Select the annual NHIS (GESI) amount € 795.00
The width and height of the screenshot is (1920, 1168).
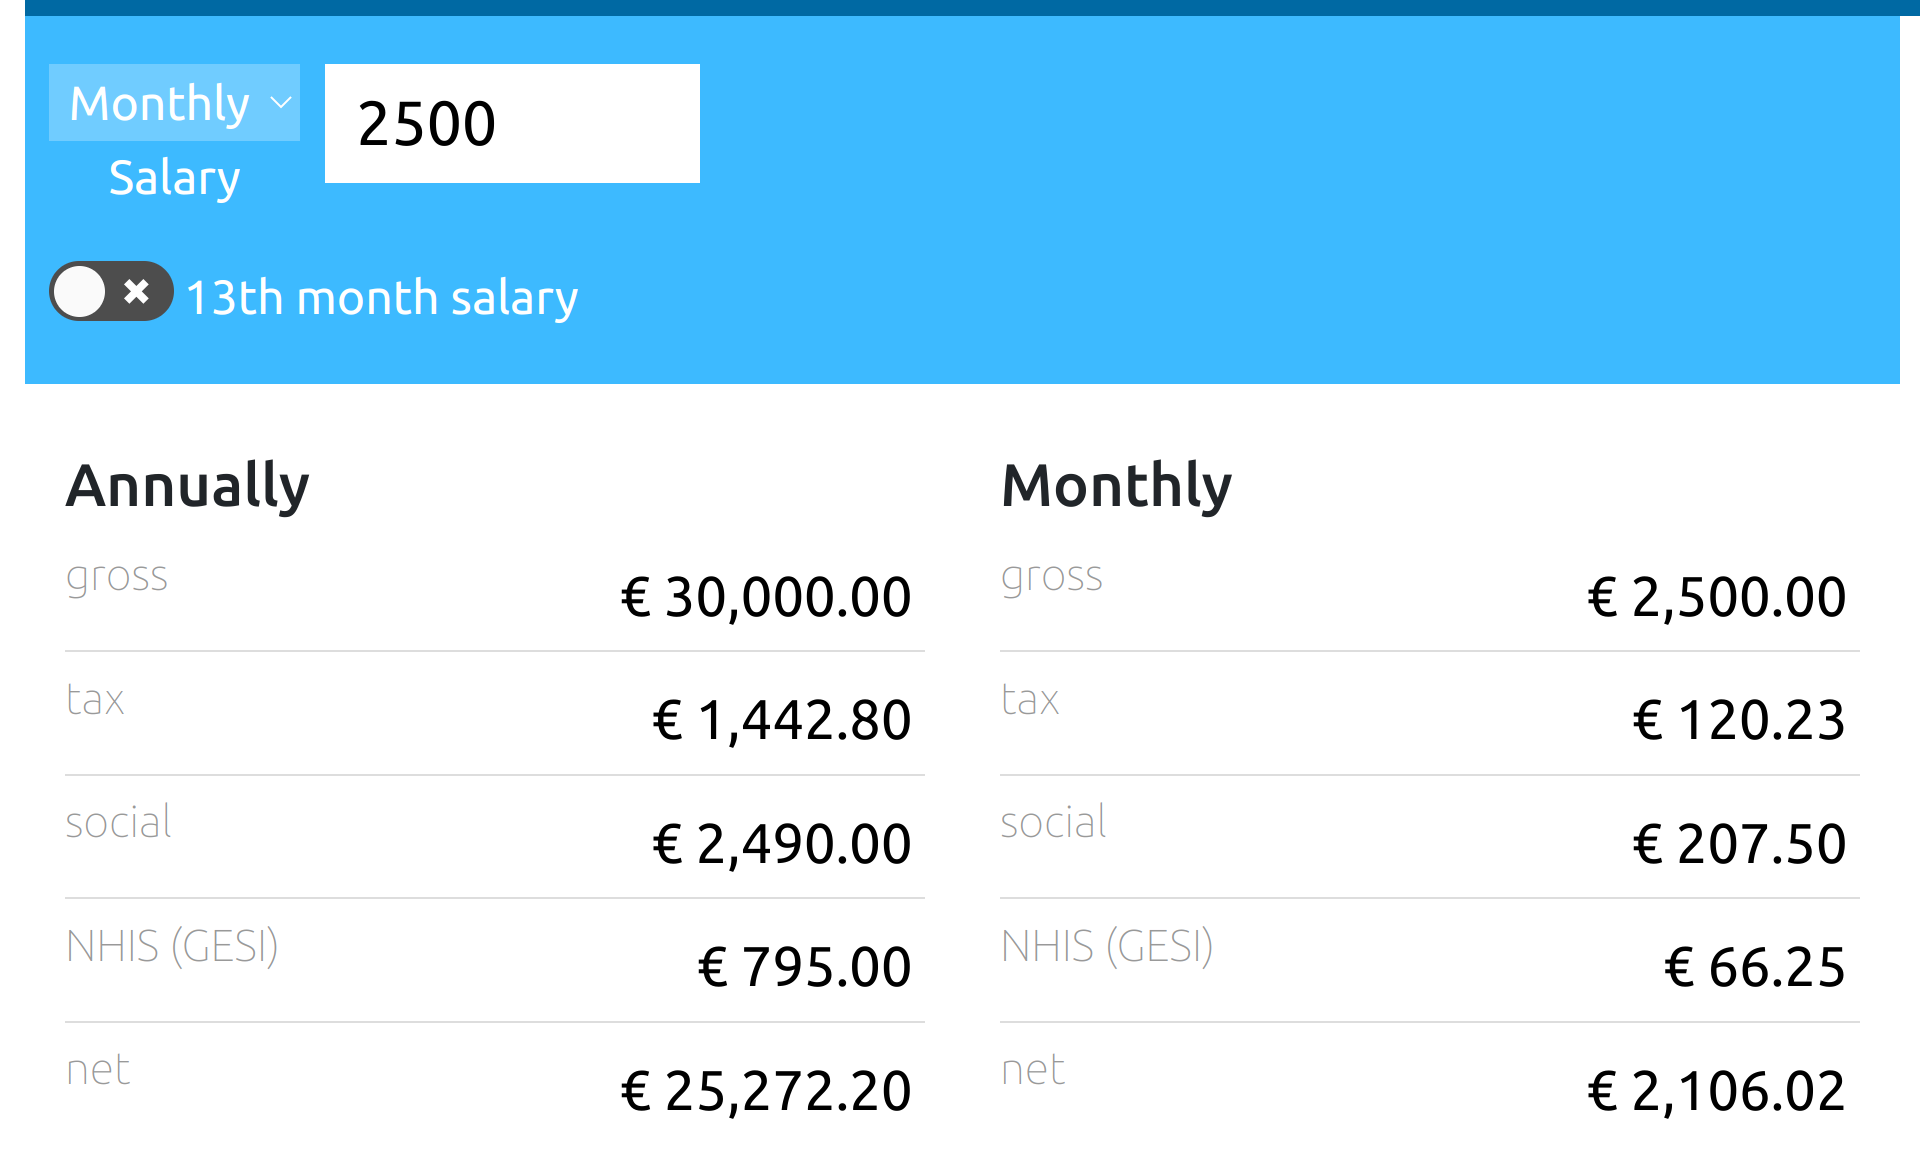(804, 967)
